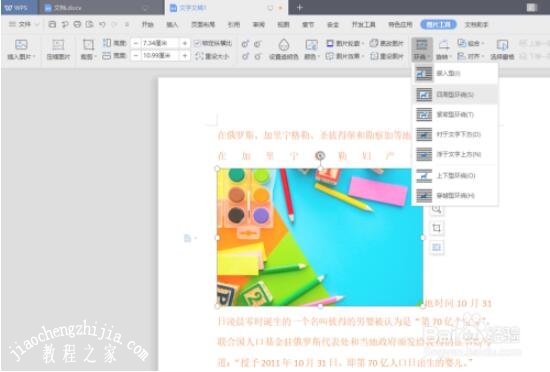Select 衬于文字下方 (Behind Text) option

click(x=455, y=134)
